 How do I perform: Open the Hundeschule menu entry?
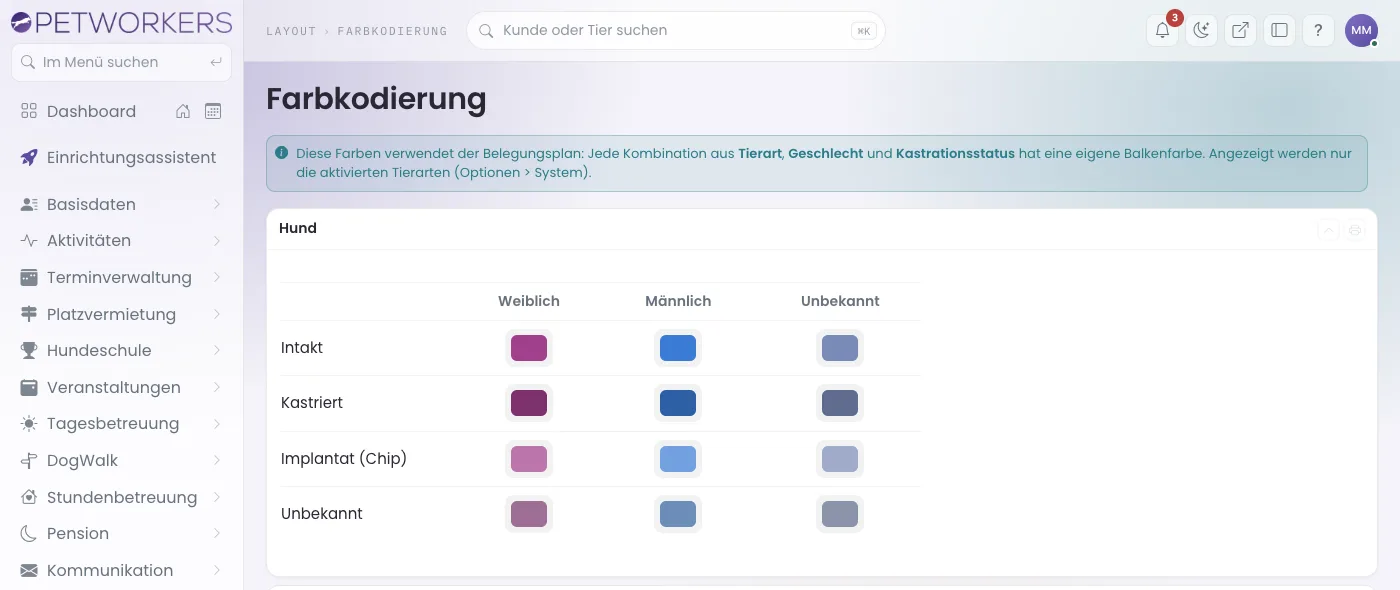click(121, 350)
